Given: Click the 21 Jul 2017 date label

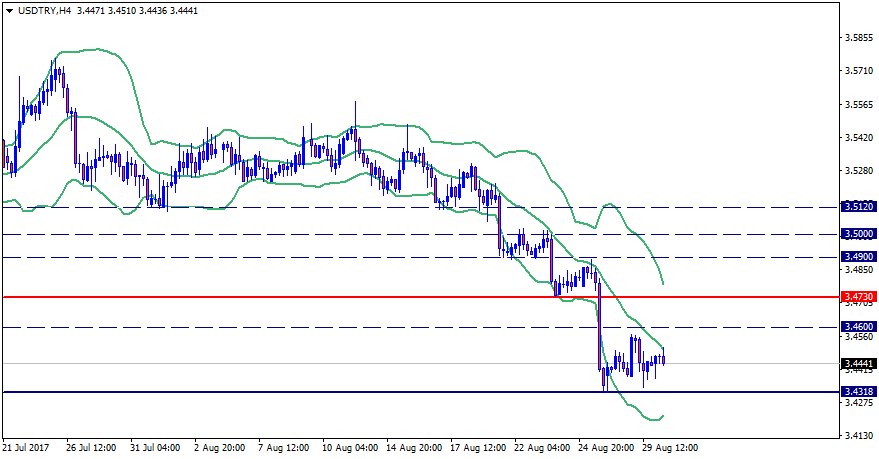Looking at the screenshot, I should pyautogui.click(x=29, y=448).
